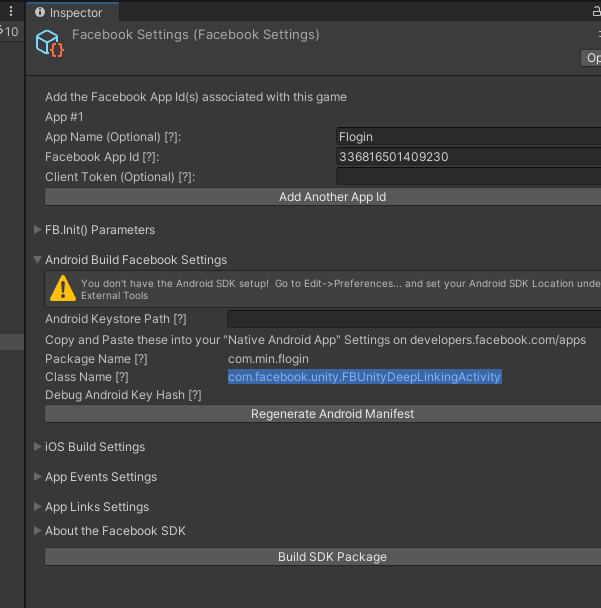This screenshot has height=608, width=601.
Task: Click the Facebook Settings title text
Action: pyautogui.click(x=196, y=35)
